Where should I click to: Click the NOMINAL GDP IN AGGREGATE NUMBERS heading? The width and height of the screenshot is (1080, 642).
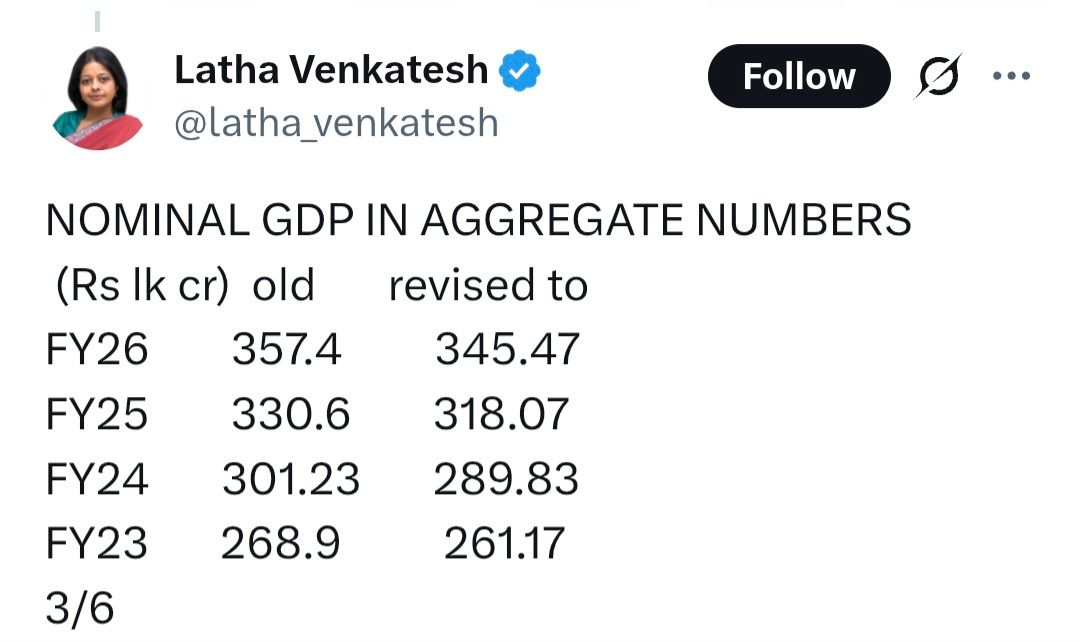pos(478,221)
